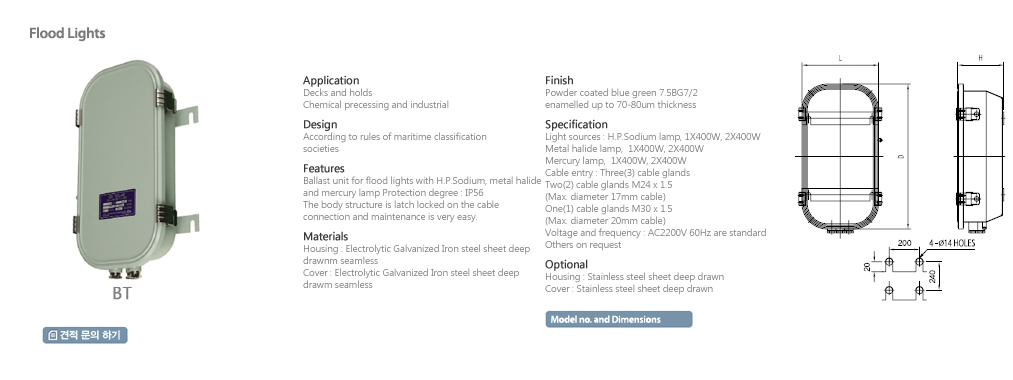This screenshot has height=380, width=1013.
Task: Click the Finish section heading
Action: click(x=559, y=81)
